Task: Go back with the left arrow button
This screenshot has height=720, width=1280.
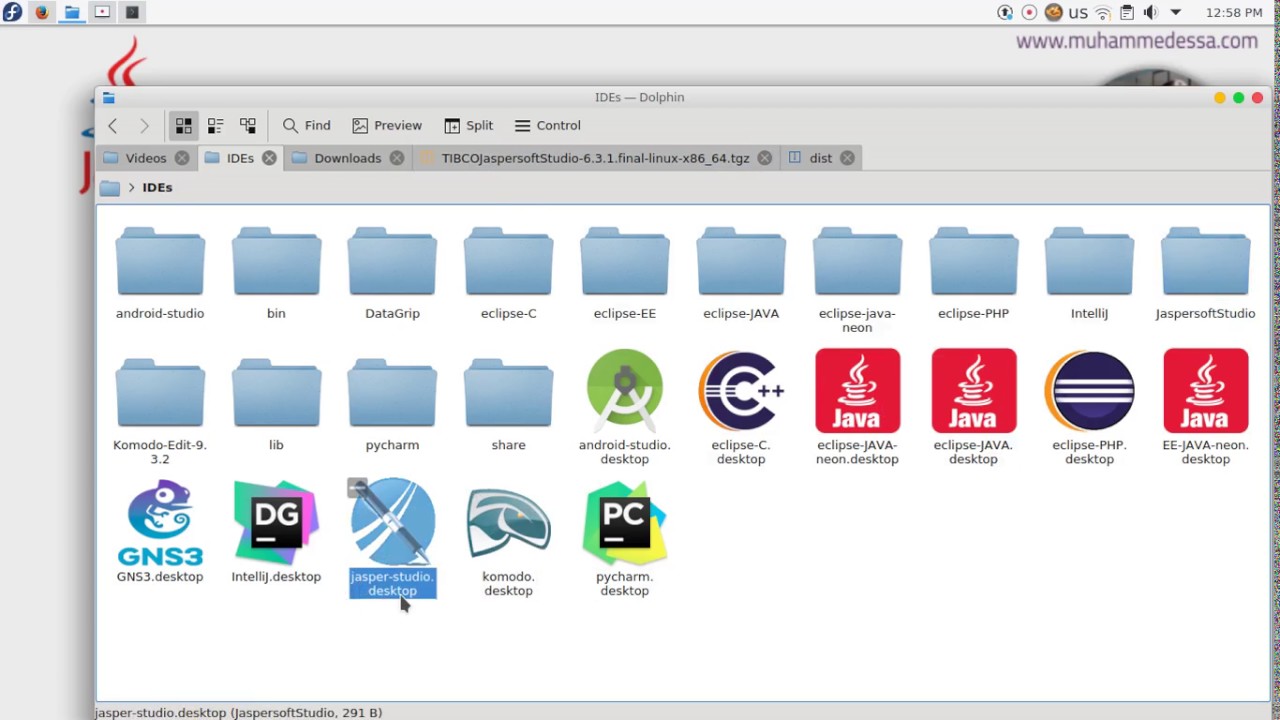Action: pyautogui.click(x=113, y=125)
